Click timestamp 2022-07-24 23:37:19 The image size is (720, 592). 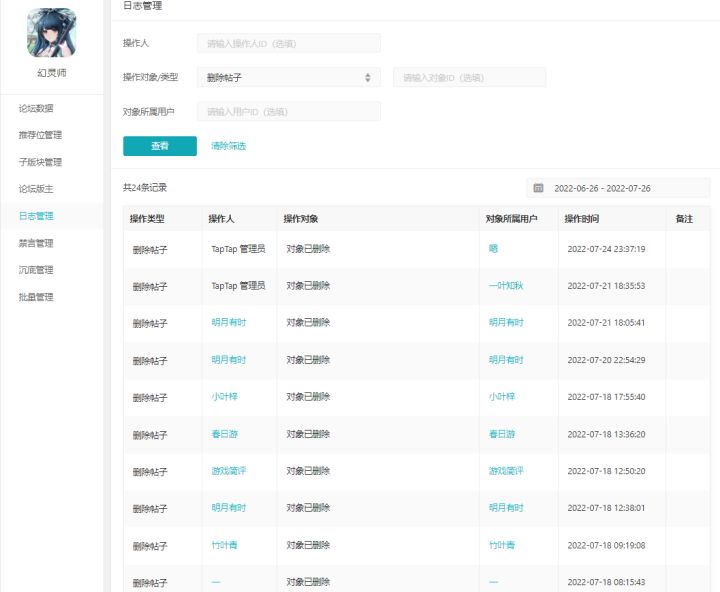tap(606, 249)
